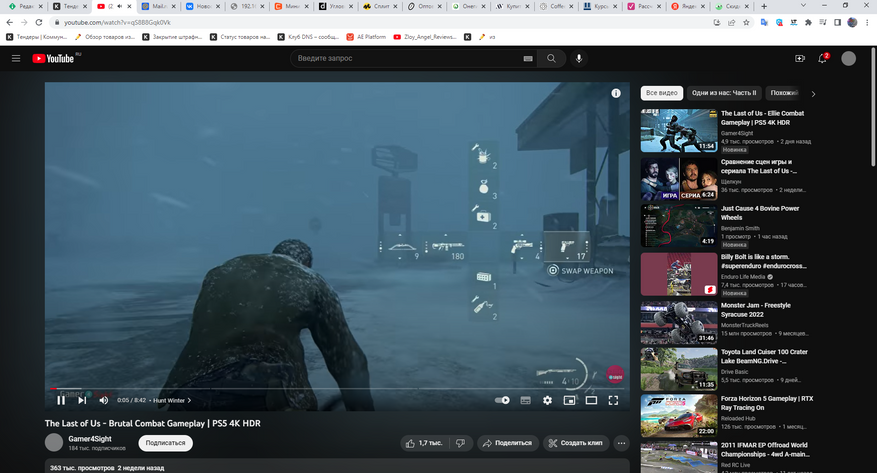Image resolution: width=877 pixels, height=473 pixels.
Task: Toggle autoplay switch in player
Action: tap(502, 400)
